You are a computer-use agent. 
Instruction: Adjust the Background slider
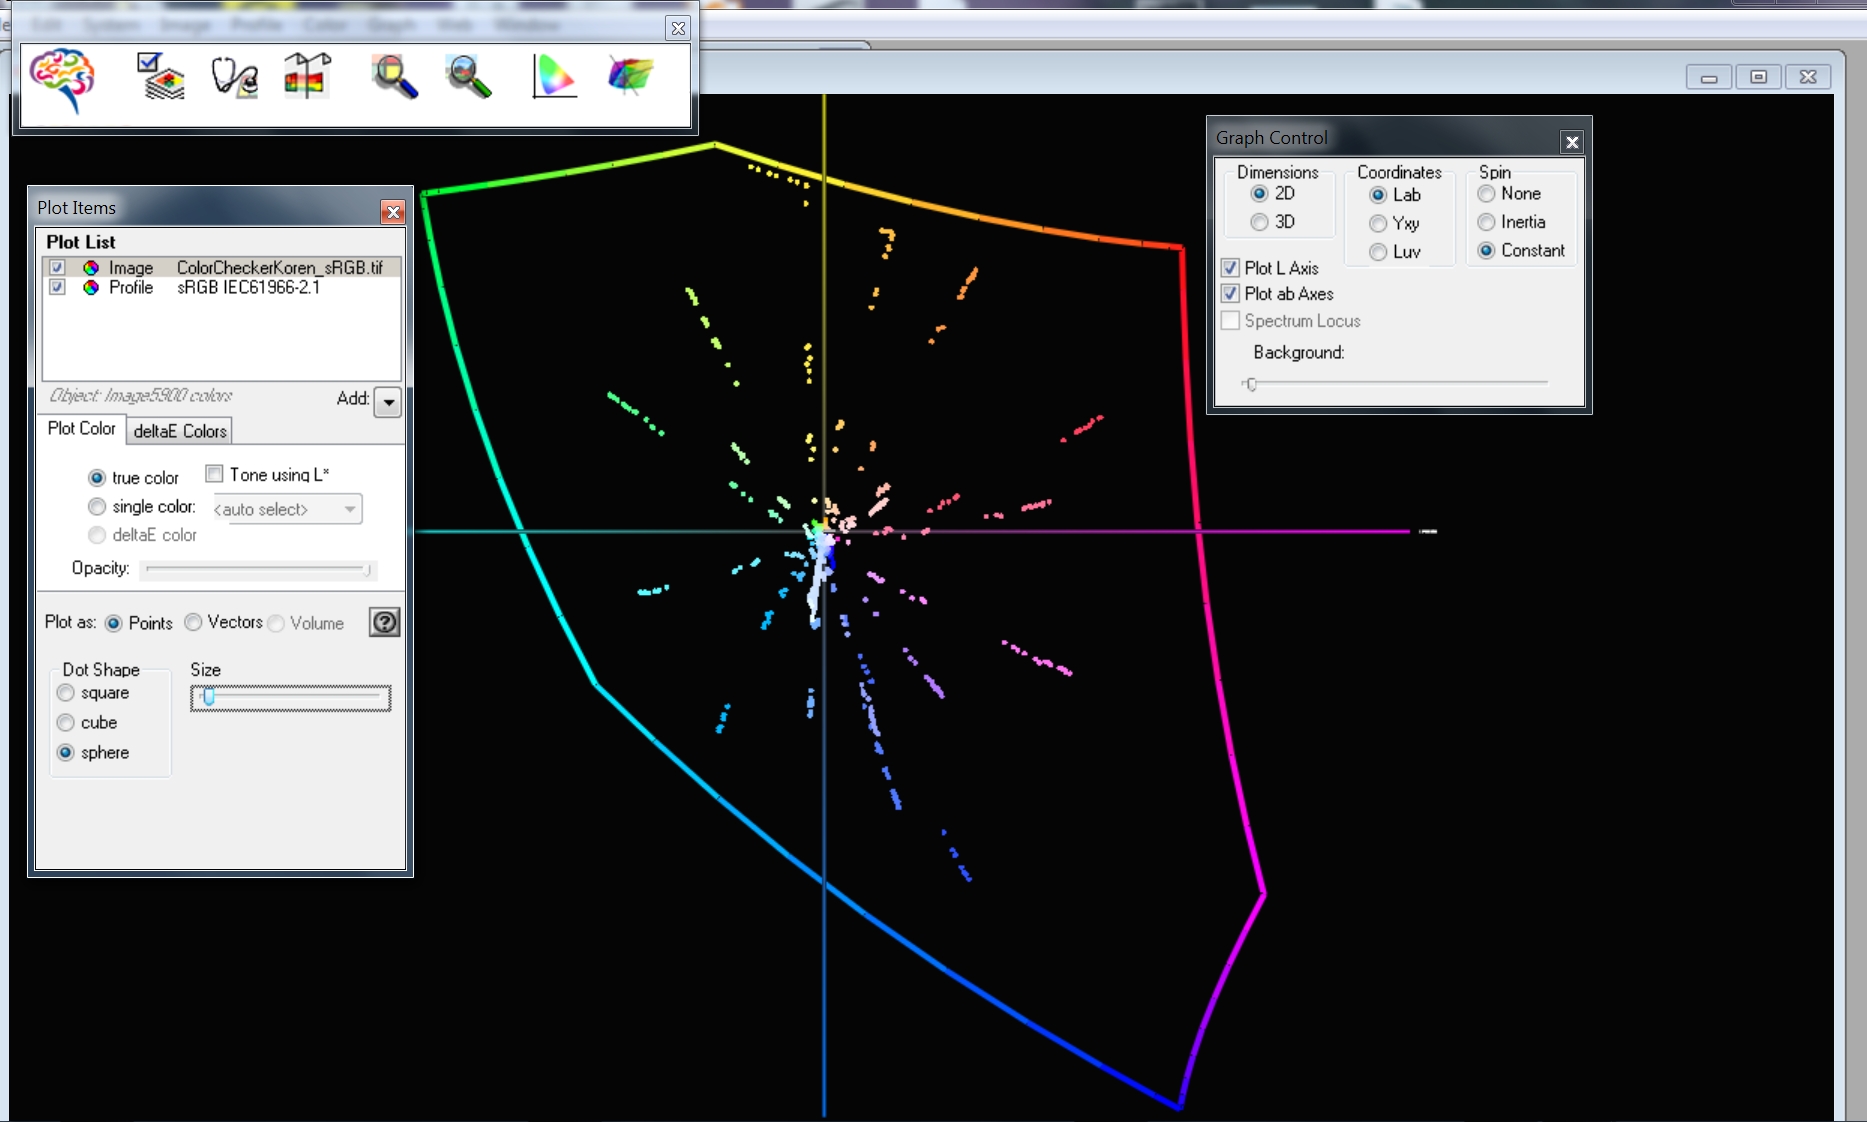click(1396, 383)
